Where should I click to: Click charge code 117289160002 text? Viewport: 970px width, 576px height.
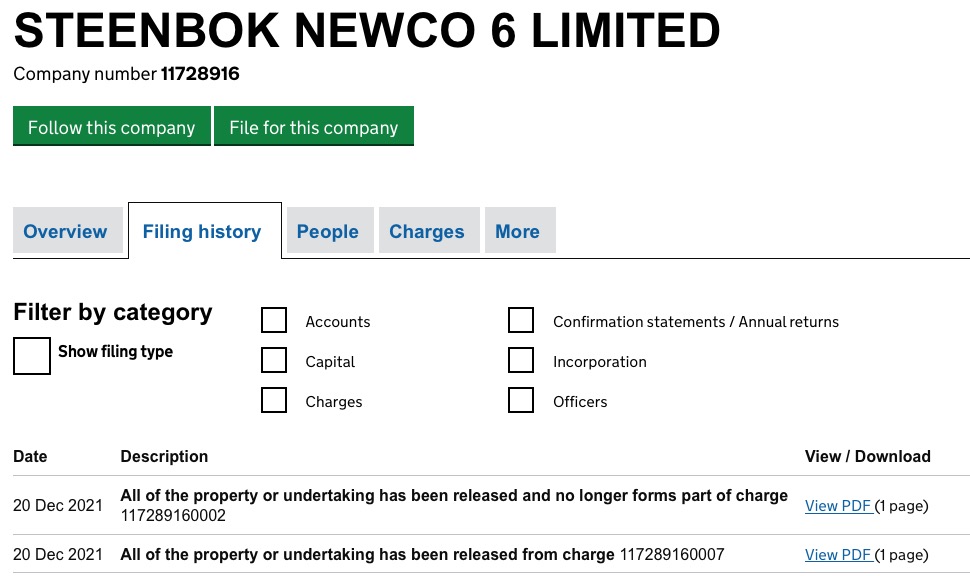(173, 516)
